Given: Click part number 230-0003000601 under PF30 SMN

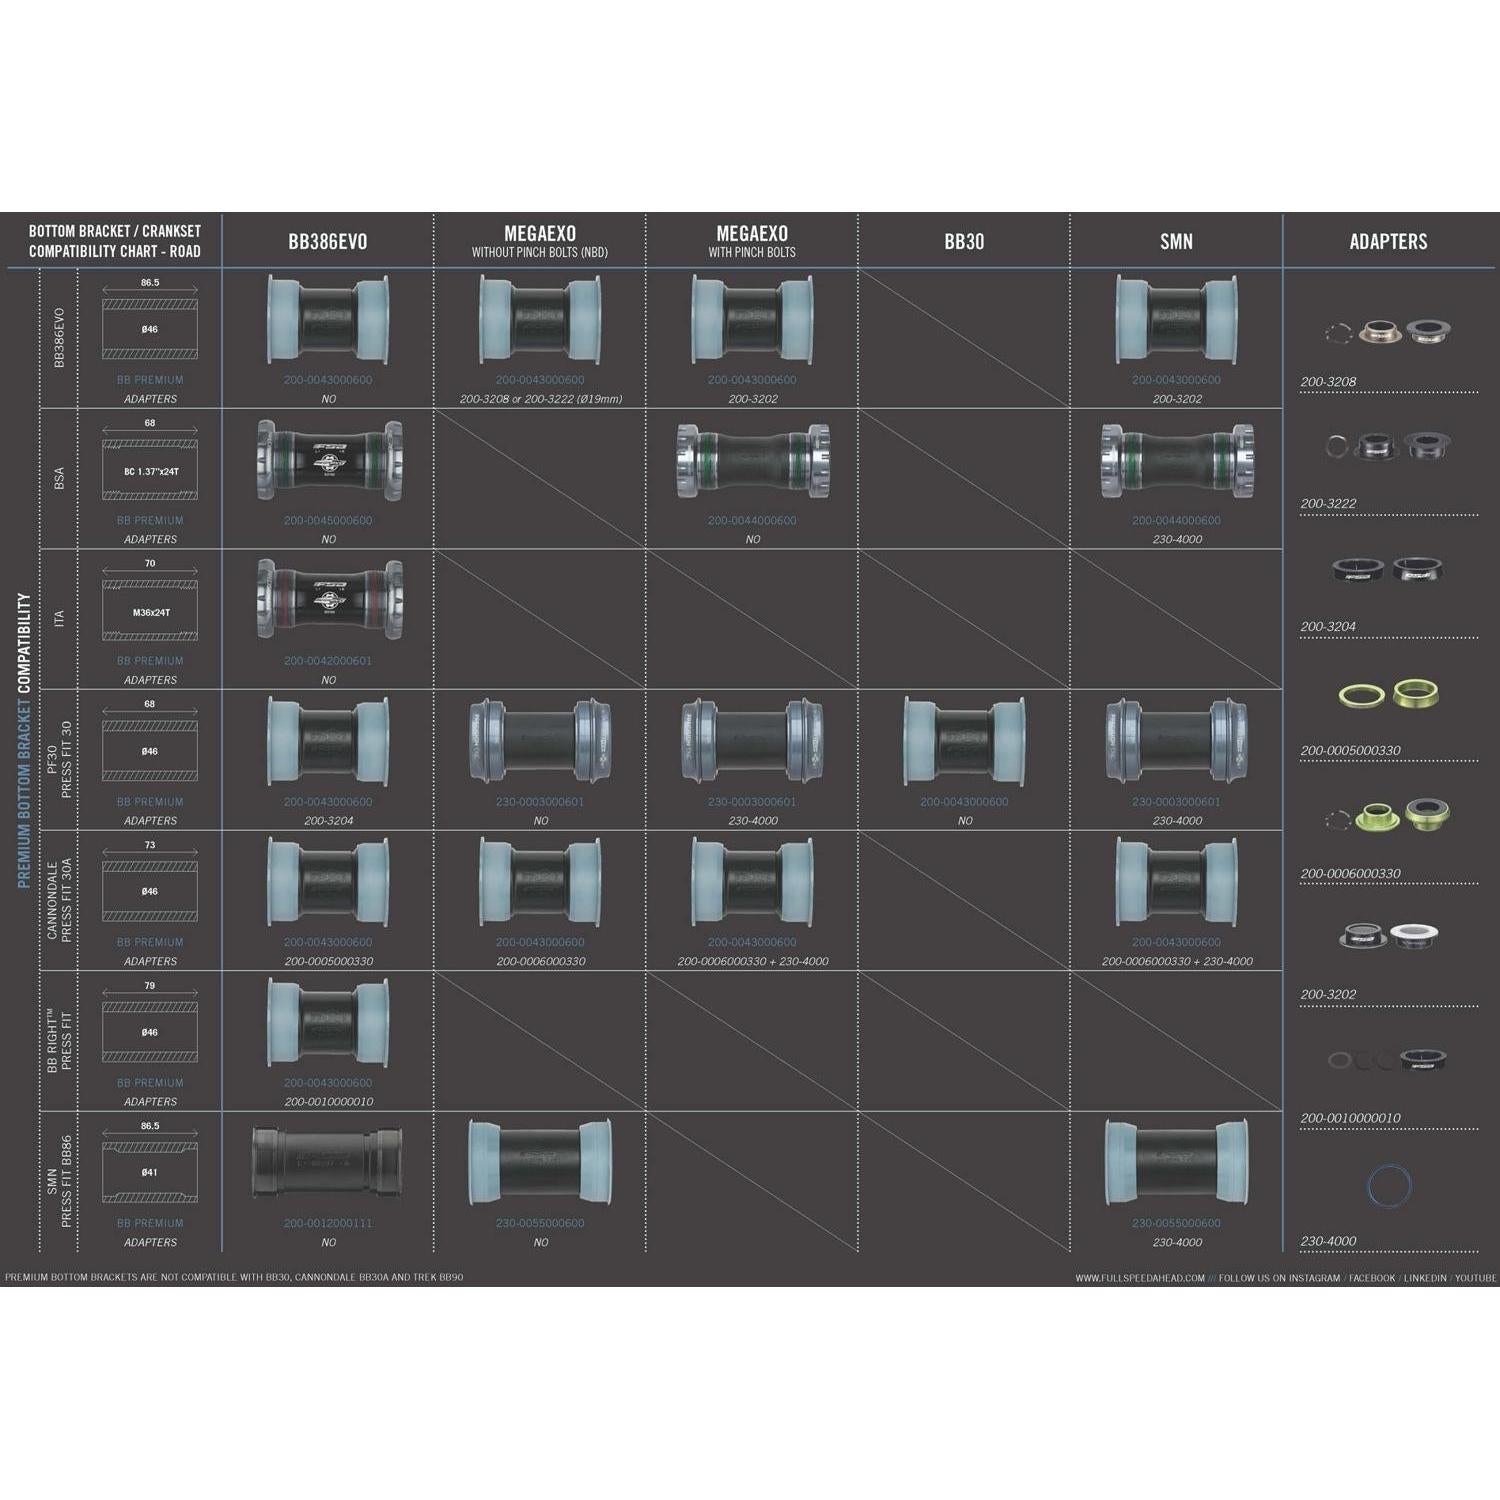Looking at the screenshot, I should coord(1176,802).
